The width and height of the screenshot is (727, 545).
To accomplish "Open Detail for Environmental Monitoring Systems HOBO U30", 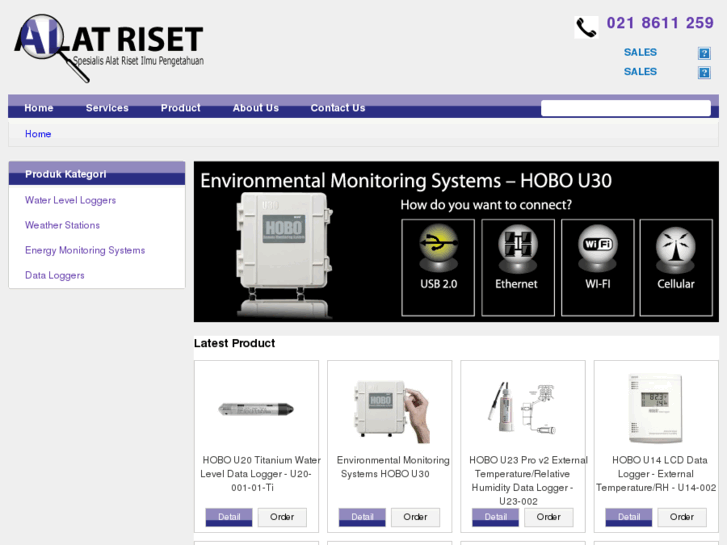I will point(362,517).
